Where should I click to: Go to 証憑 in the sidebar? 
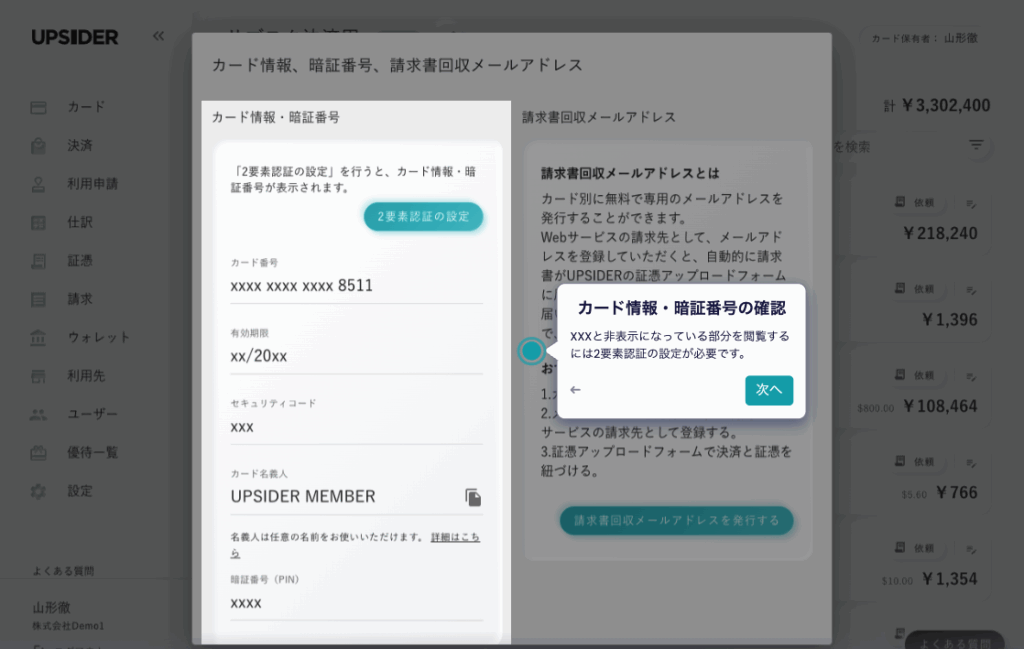80,260
